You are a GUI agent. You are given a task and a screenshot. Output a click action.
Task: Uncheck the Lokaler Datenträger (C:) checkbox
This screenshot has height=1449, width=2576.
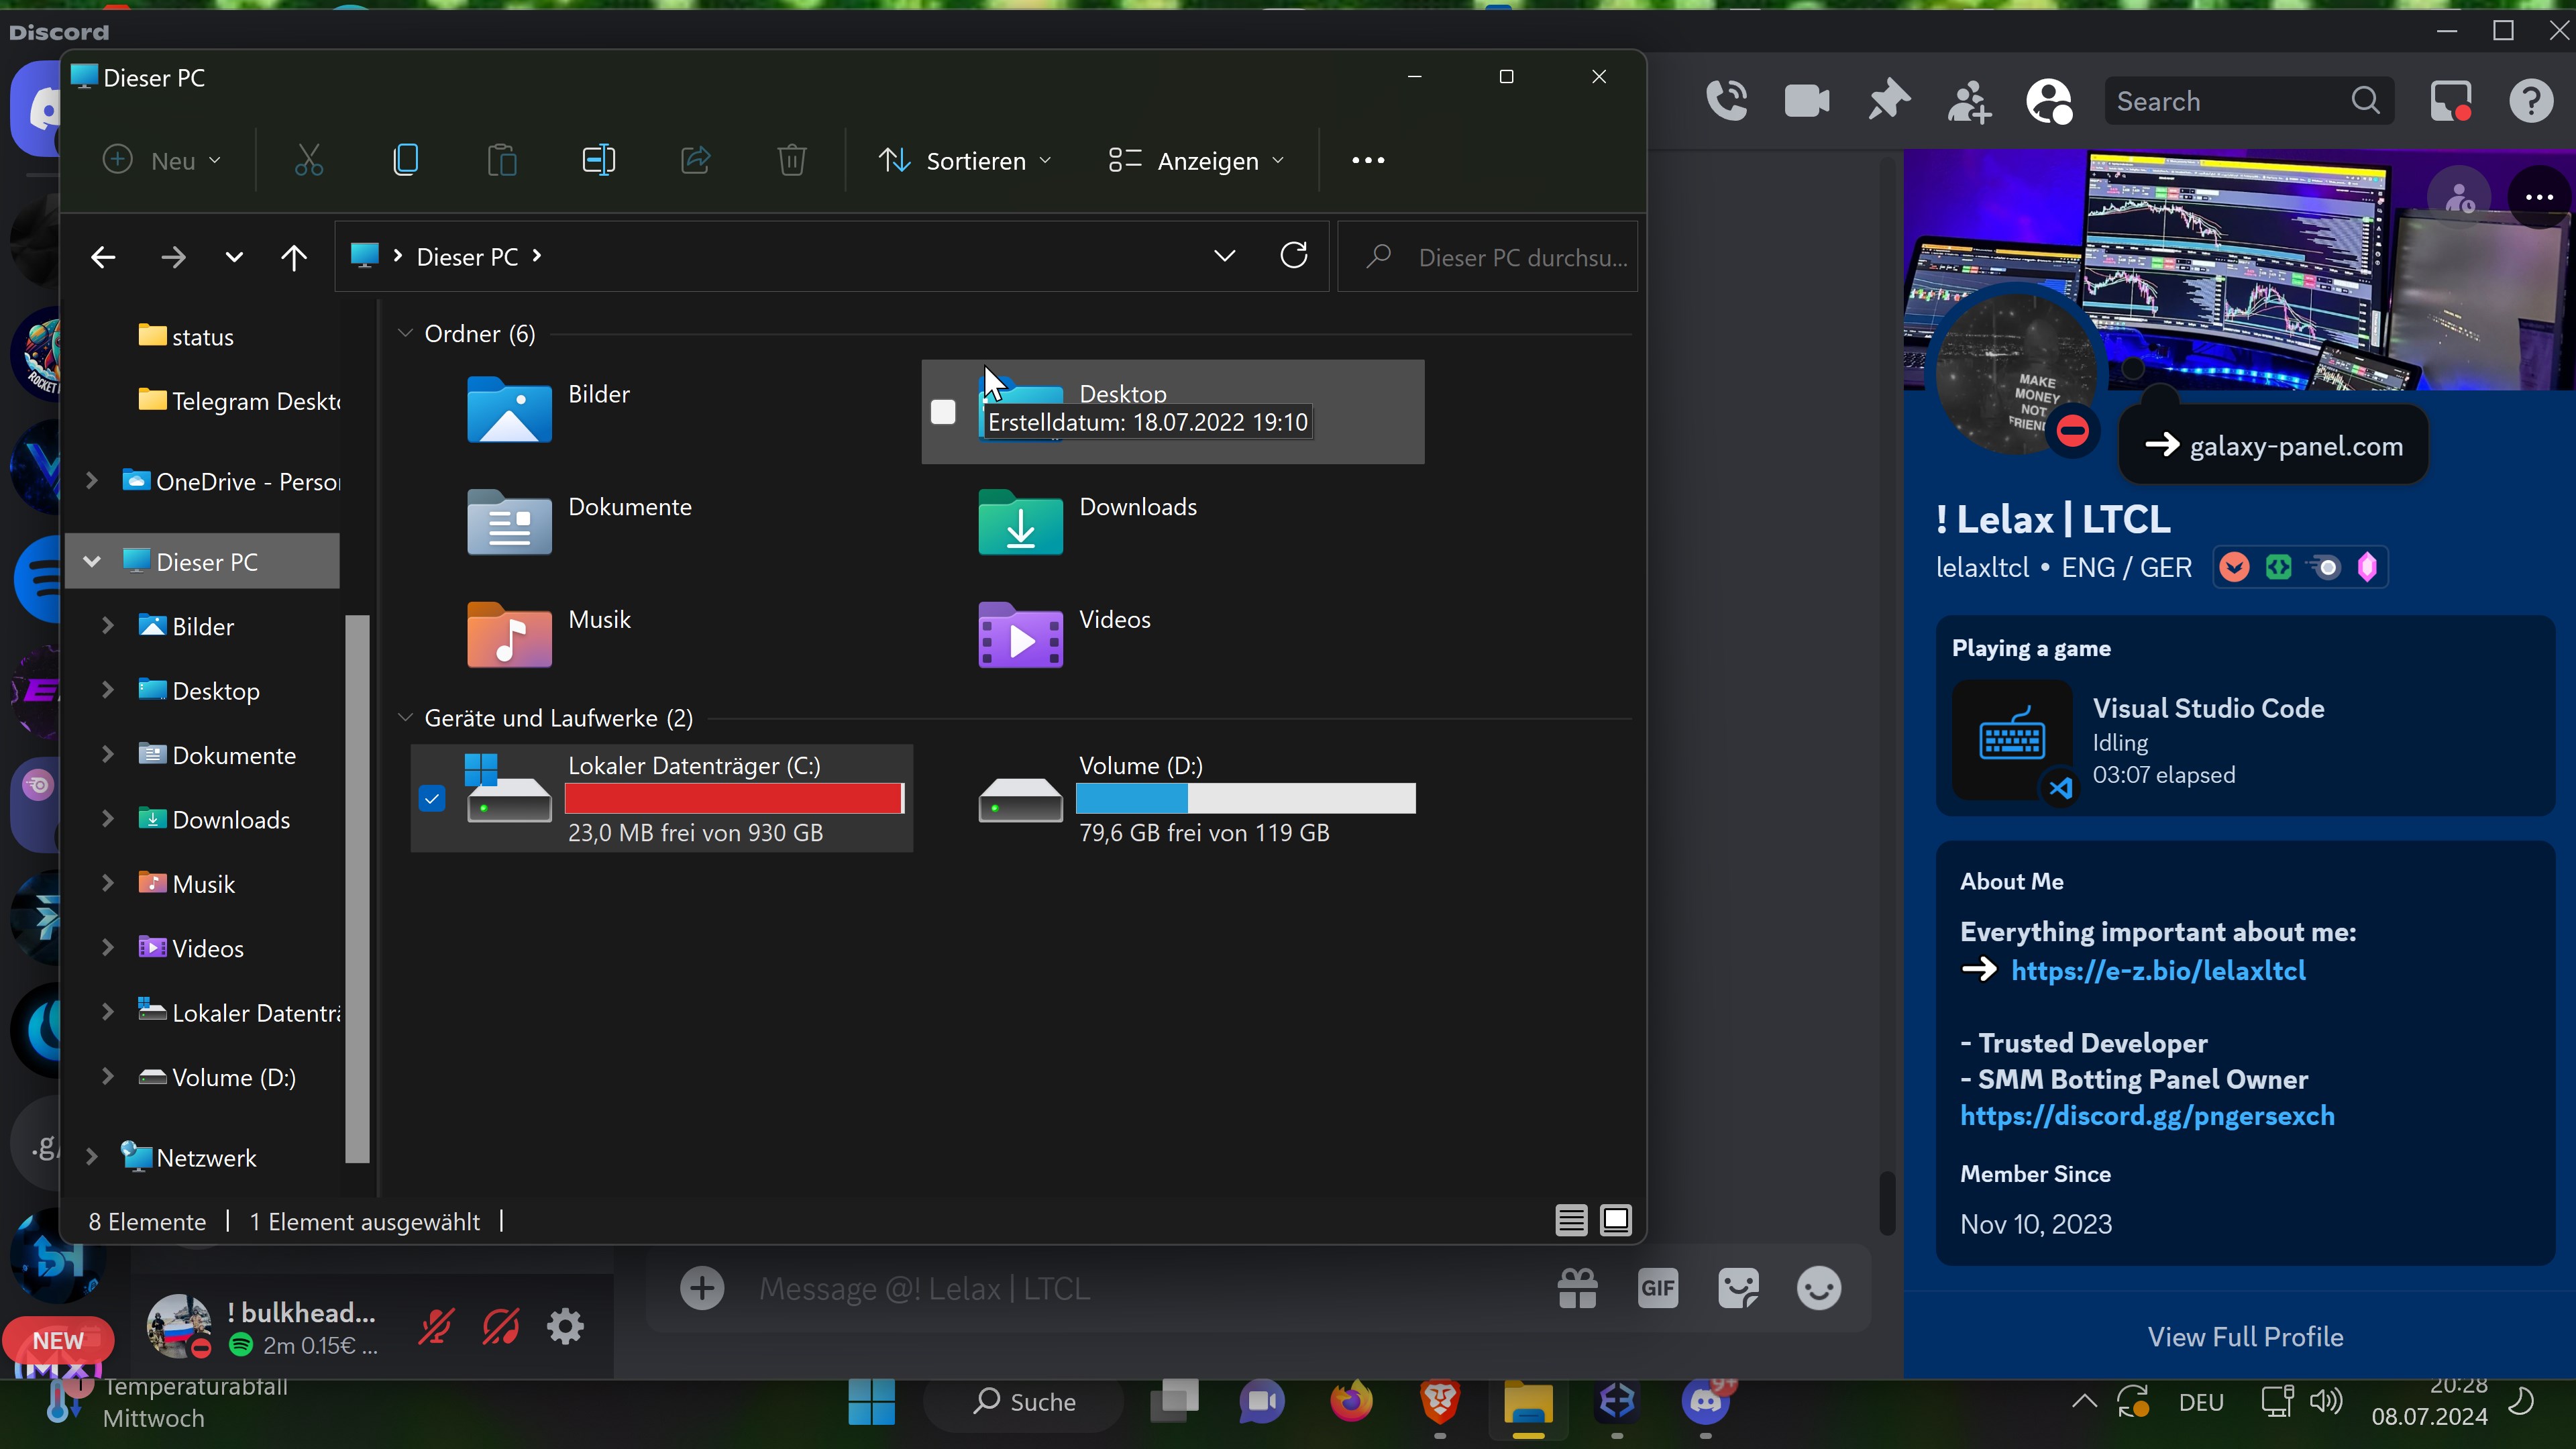click(x=432, y=798)
